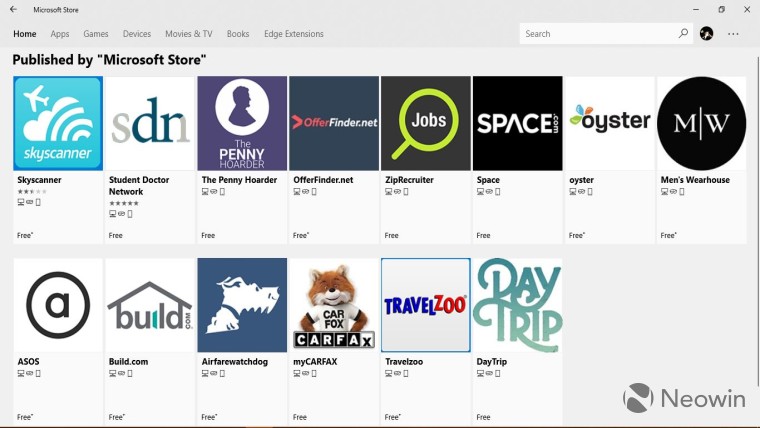Switch to the Apps tab
Image resolution: width=760 pixels, height=428 pixels.
click(60, 34)
